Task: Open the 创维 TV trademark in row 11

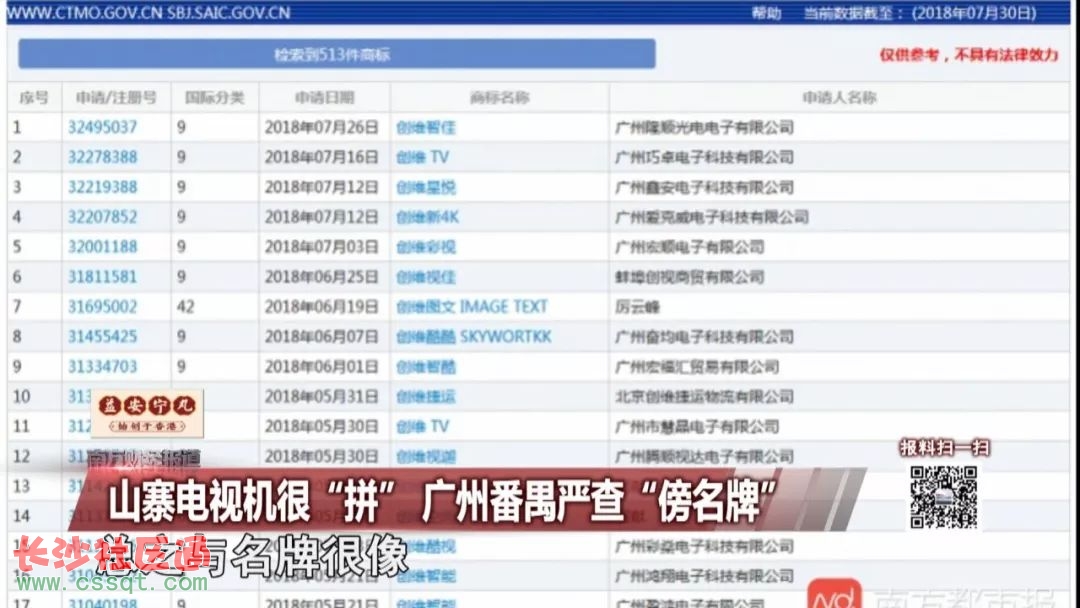Action: 422,426
